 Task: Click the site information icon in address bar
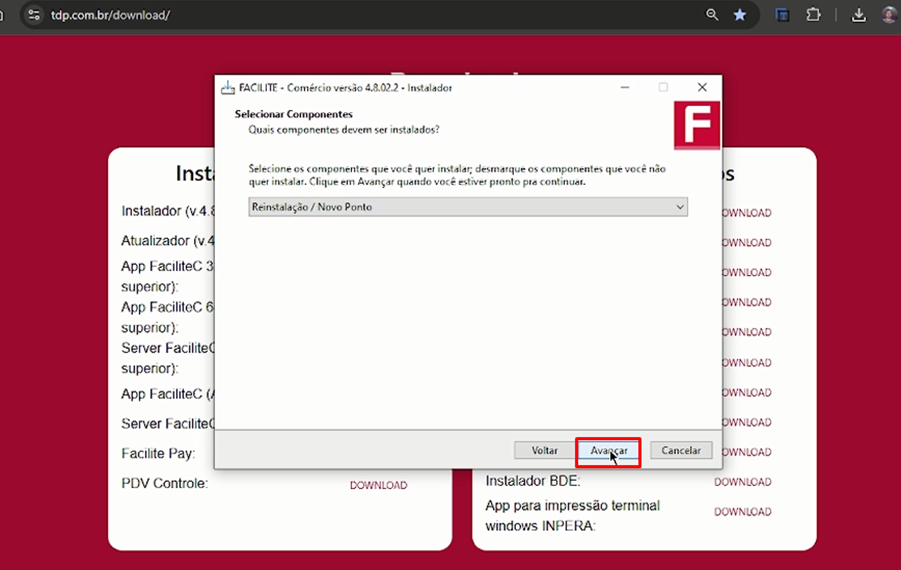[34, 15]
